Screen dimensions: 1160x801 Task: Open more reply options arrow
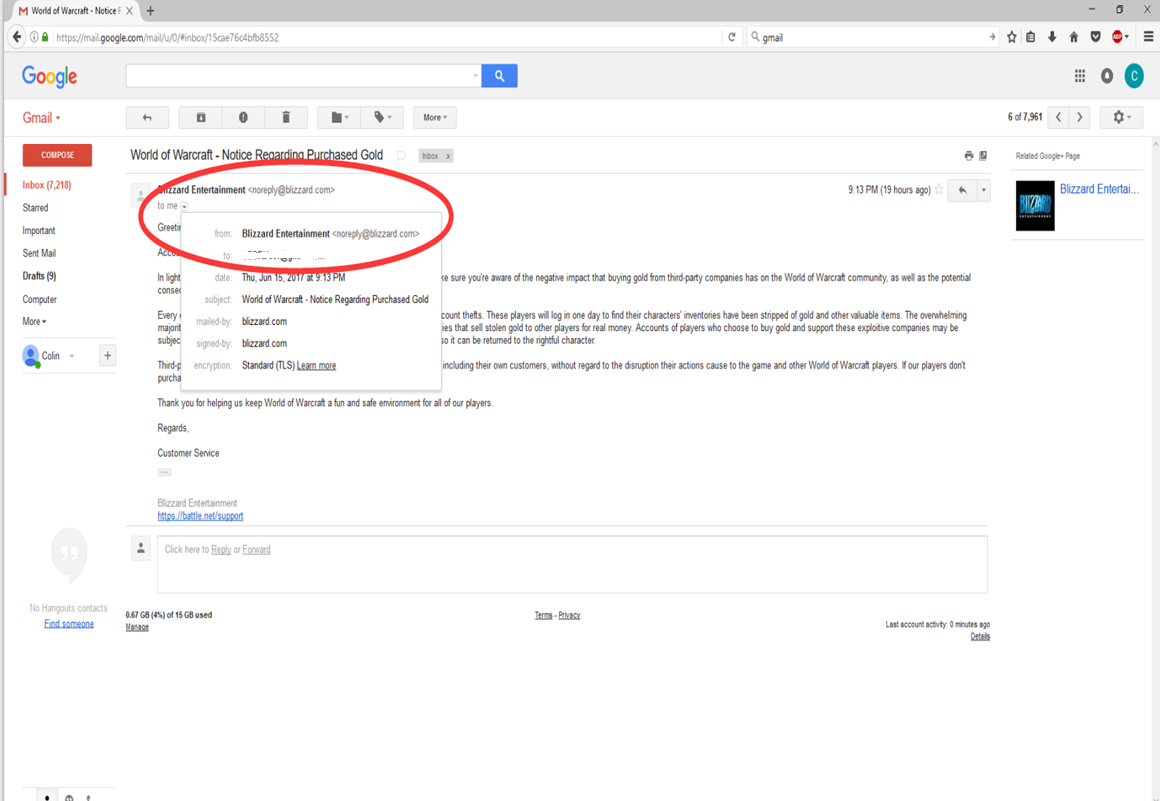(x=984, y=190)
